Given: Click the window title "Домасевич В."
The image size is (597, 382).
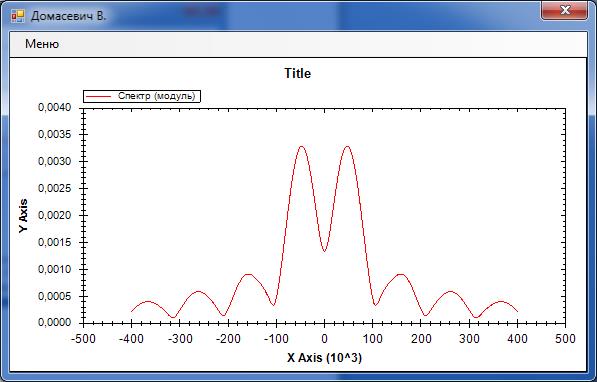Looking at the screenshot, I should 69,16.
